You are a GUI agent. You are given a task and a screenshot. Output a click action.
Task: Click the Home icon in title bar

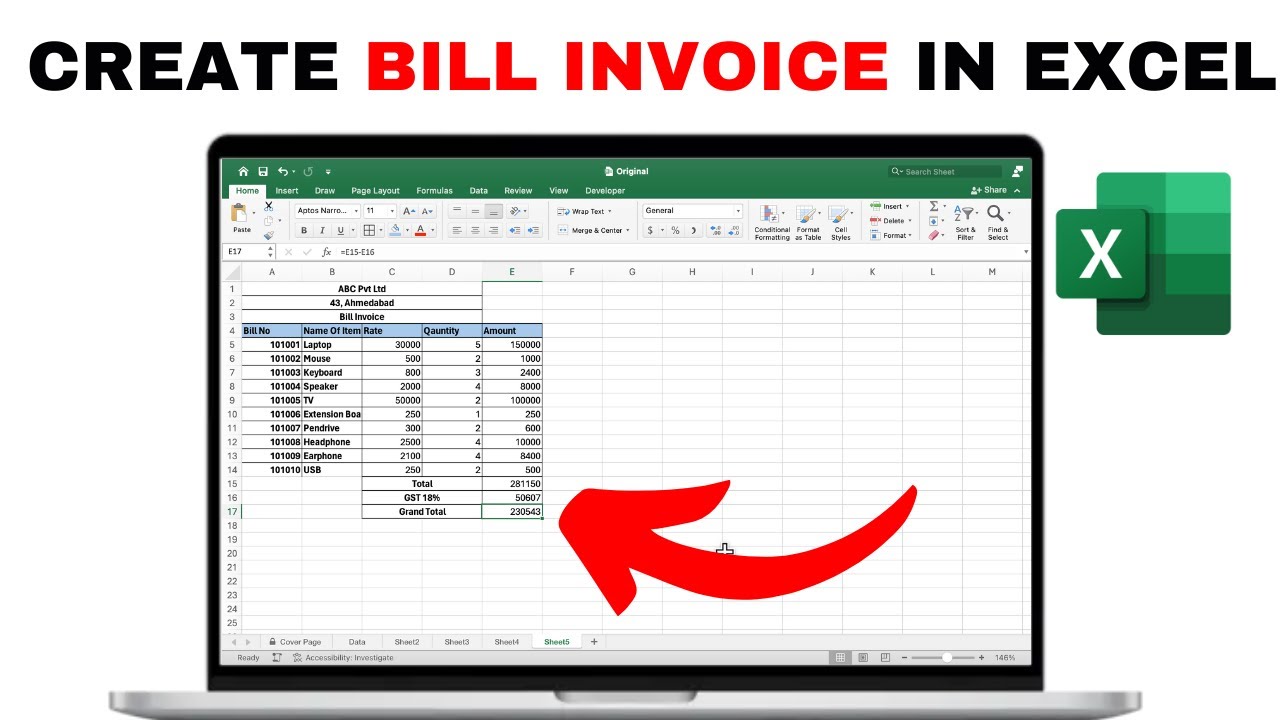[x=243, y=171]
